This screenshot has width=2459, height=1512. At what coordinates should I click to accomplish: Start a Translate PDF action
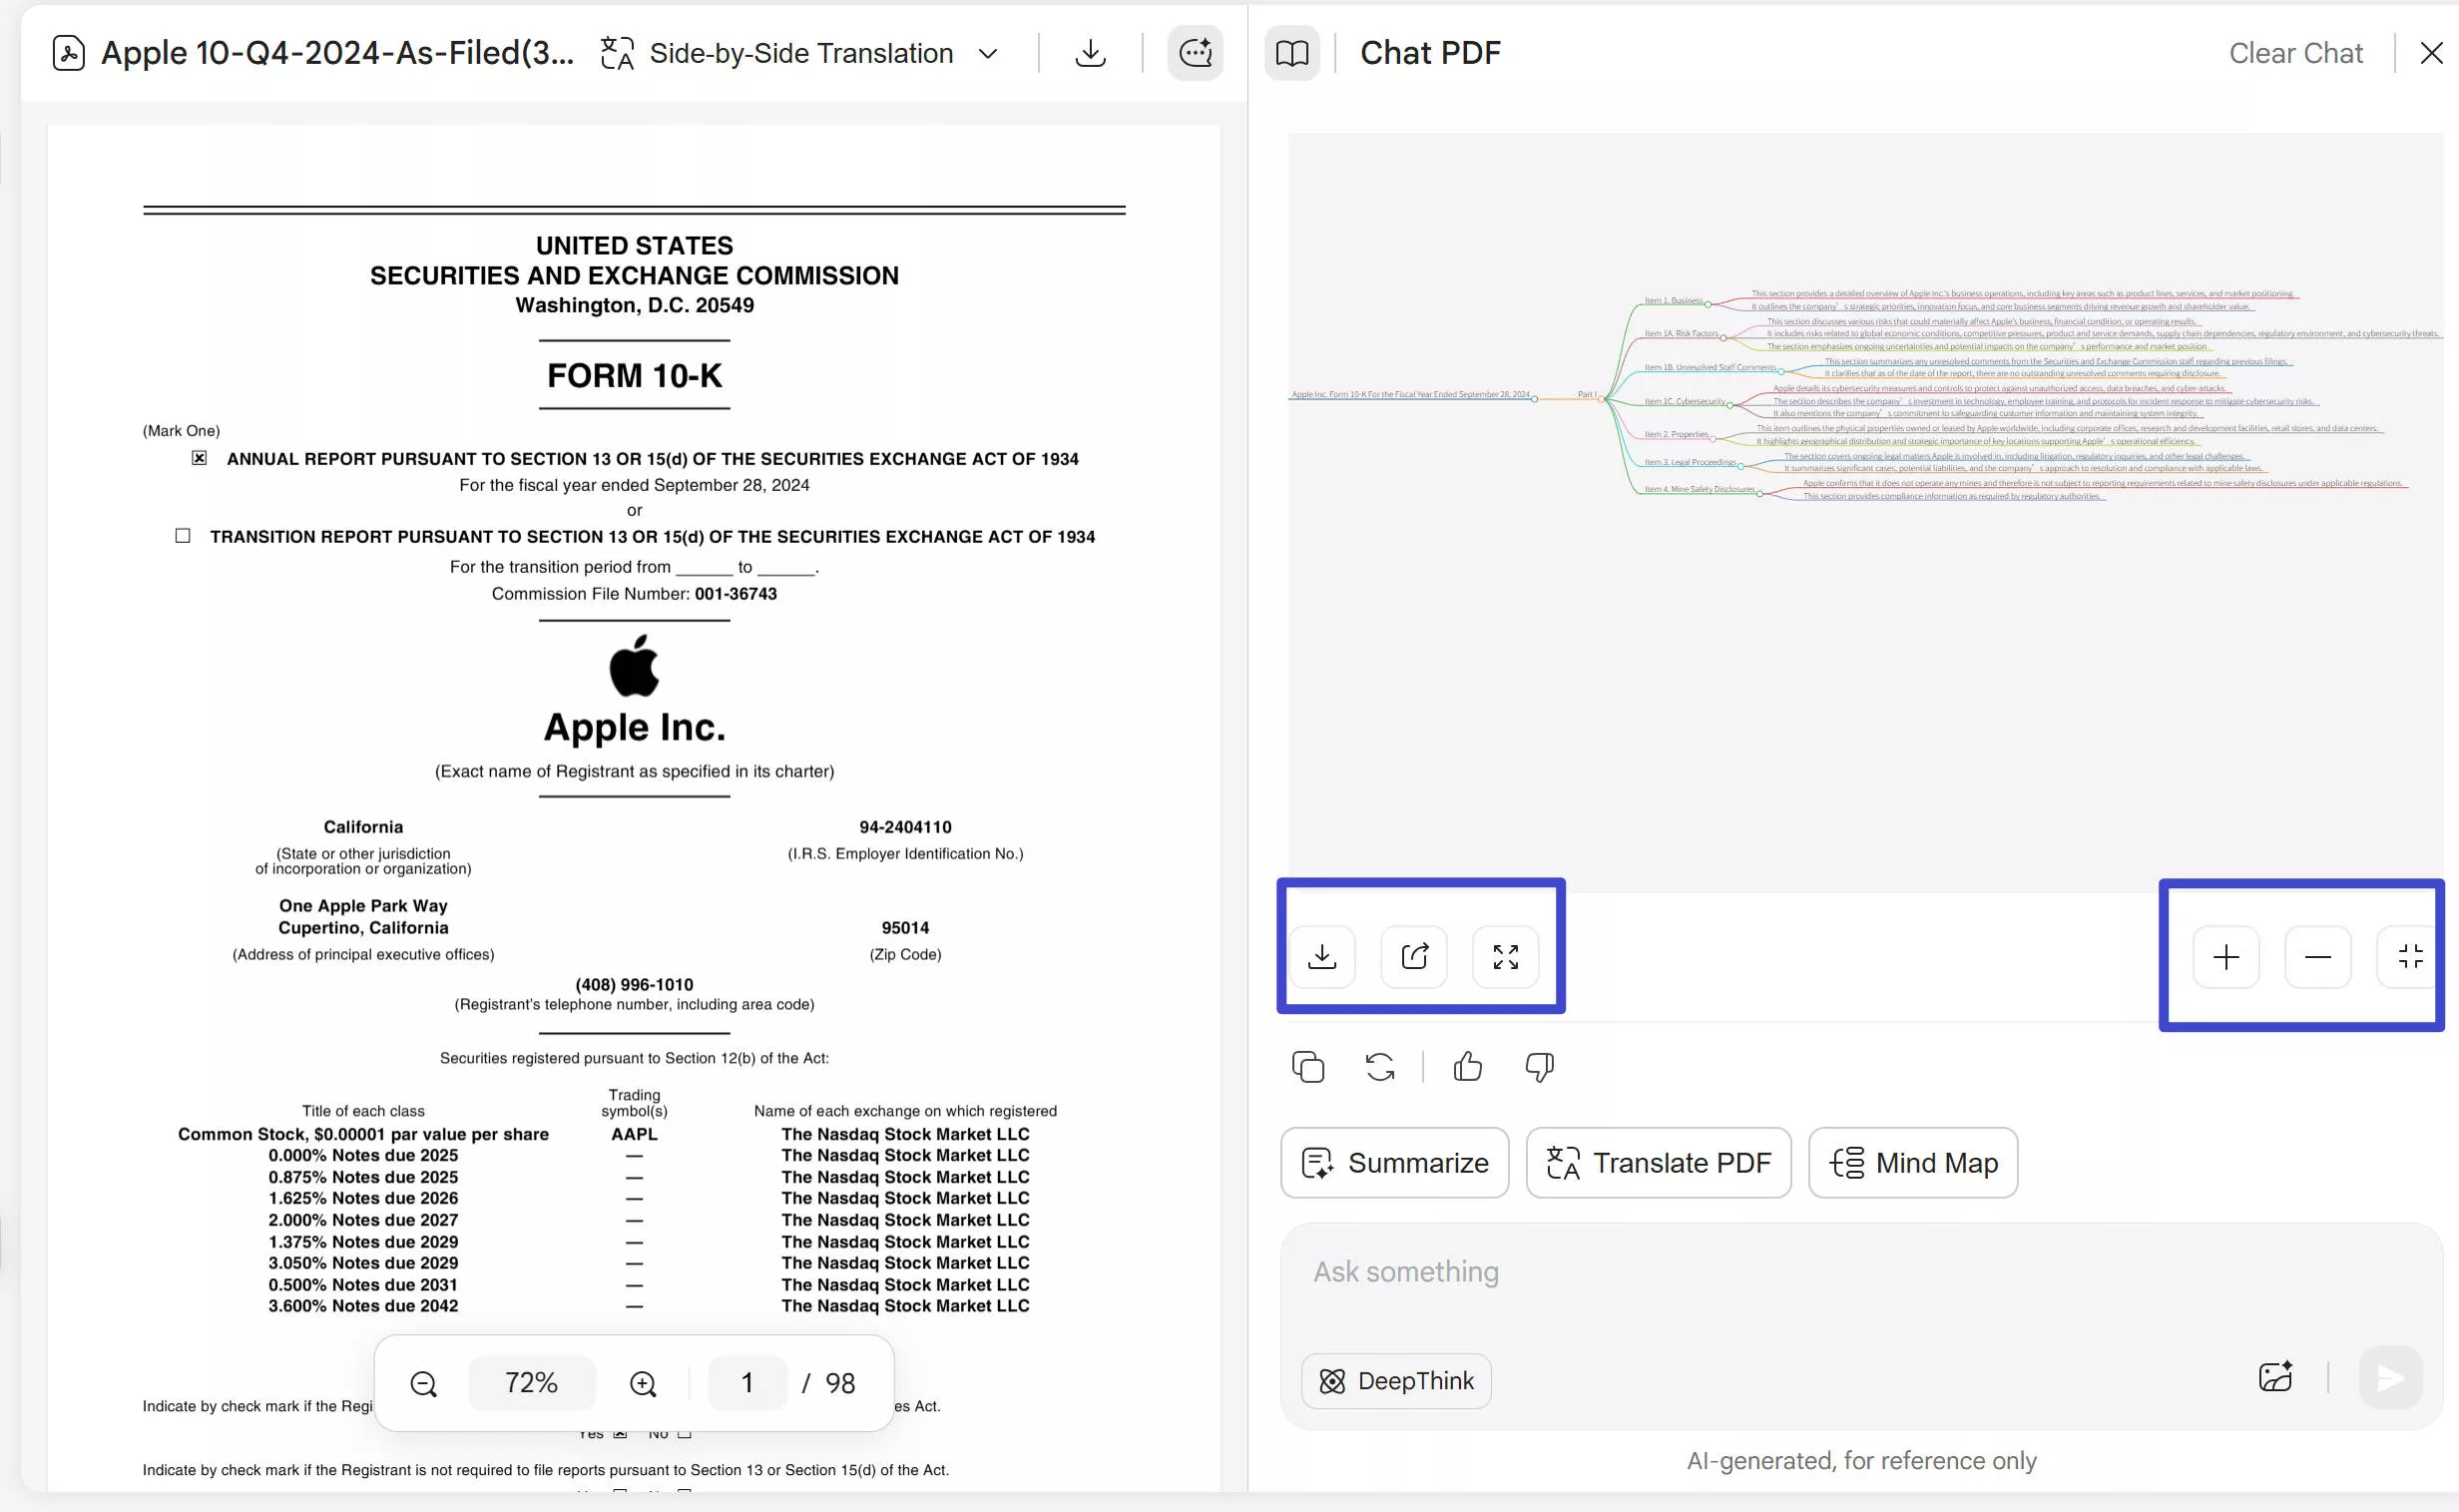[1657, 1162]
